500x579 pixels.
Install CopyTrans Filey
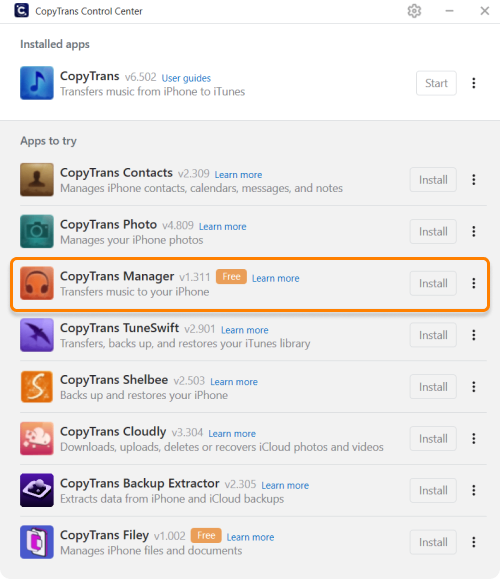433,542
